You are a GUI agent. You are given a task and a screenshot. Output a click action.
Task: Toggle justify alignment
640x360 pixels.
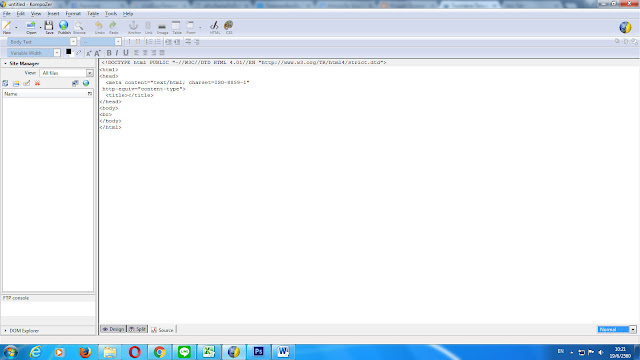tap(162, 53)
